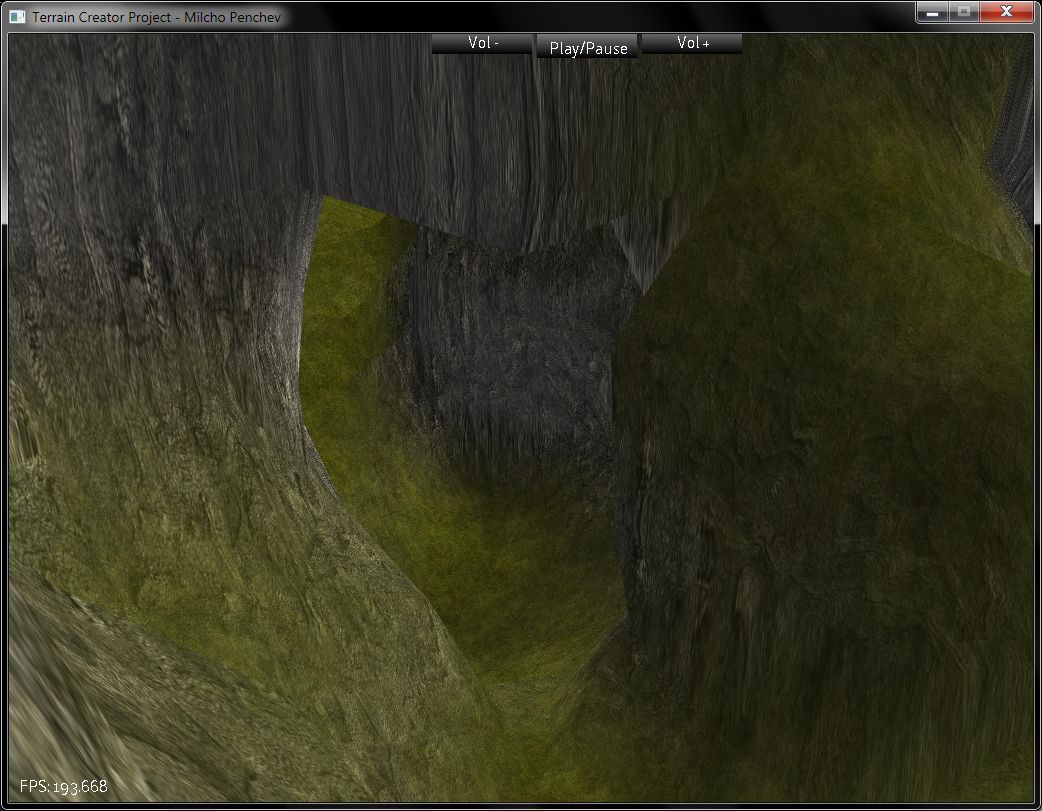Click the window title 'Terrain Creator Project - Milcho Penchev'

(x=156, y=17)
